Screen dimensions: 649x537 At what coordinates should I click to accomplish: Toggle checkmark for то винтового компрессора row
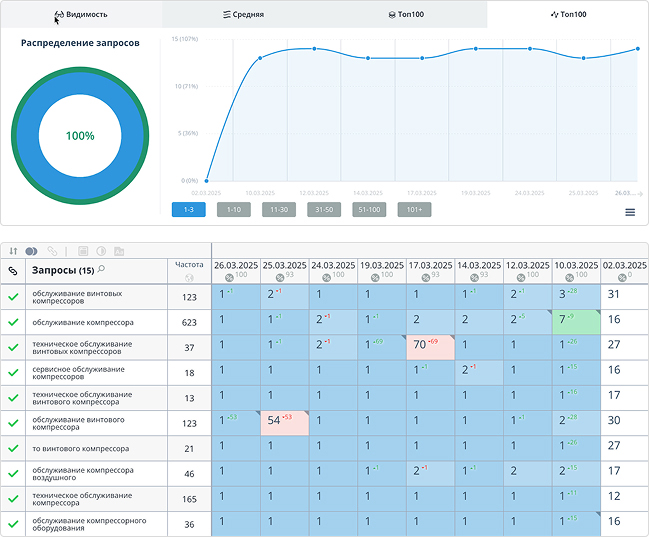13,448
